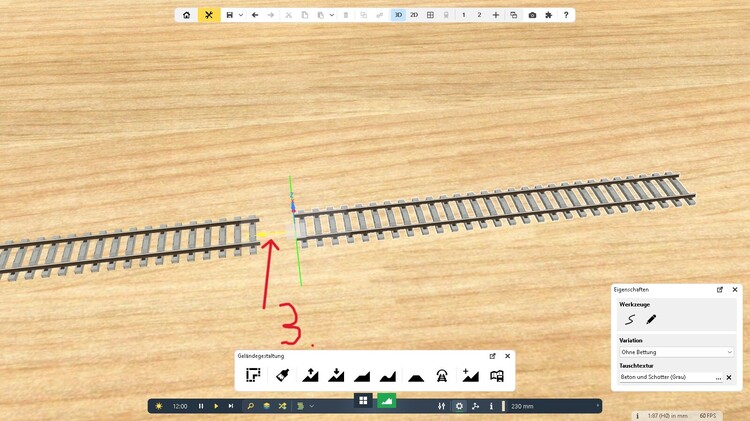
Task: Show info with the bottom bar i icon
Action: (x=491, y=406)
